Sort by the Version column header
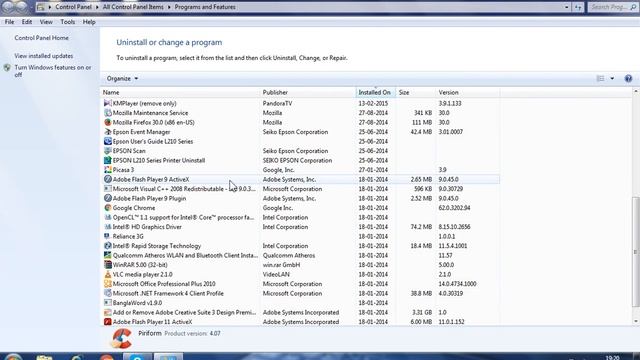 (468, 93)
